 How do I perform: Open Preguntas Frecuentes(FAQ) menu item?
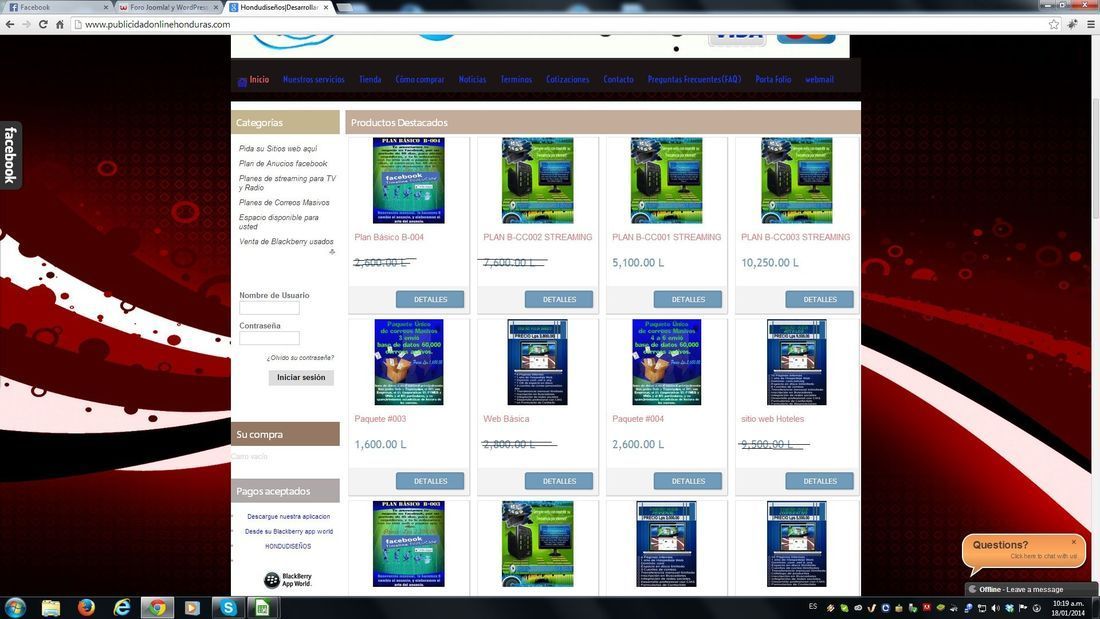point(694,79)
